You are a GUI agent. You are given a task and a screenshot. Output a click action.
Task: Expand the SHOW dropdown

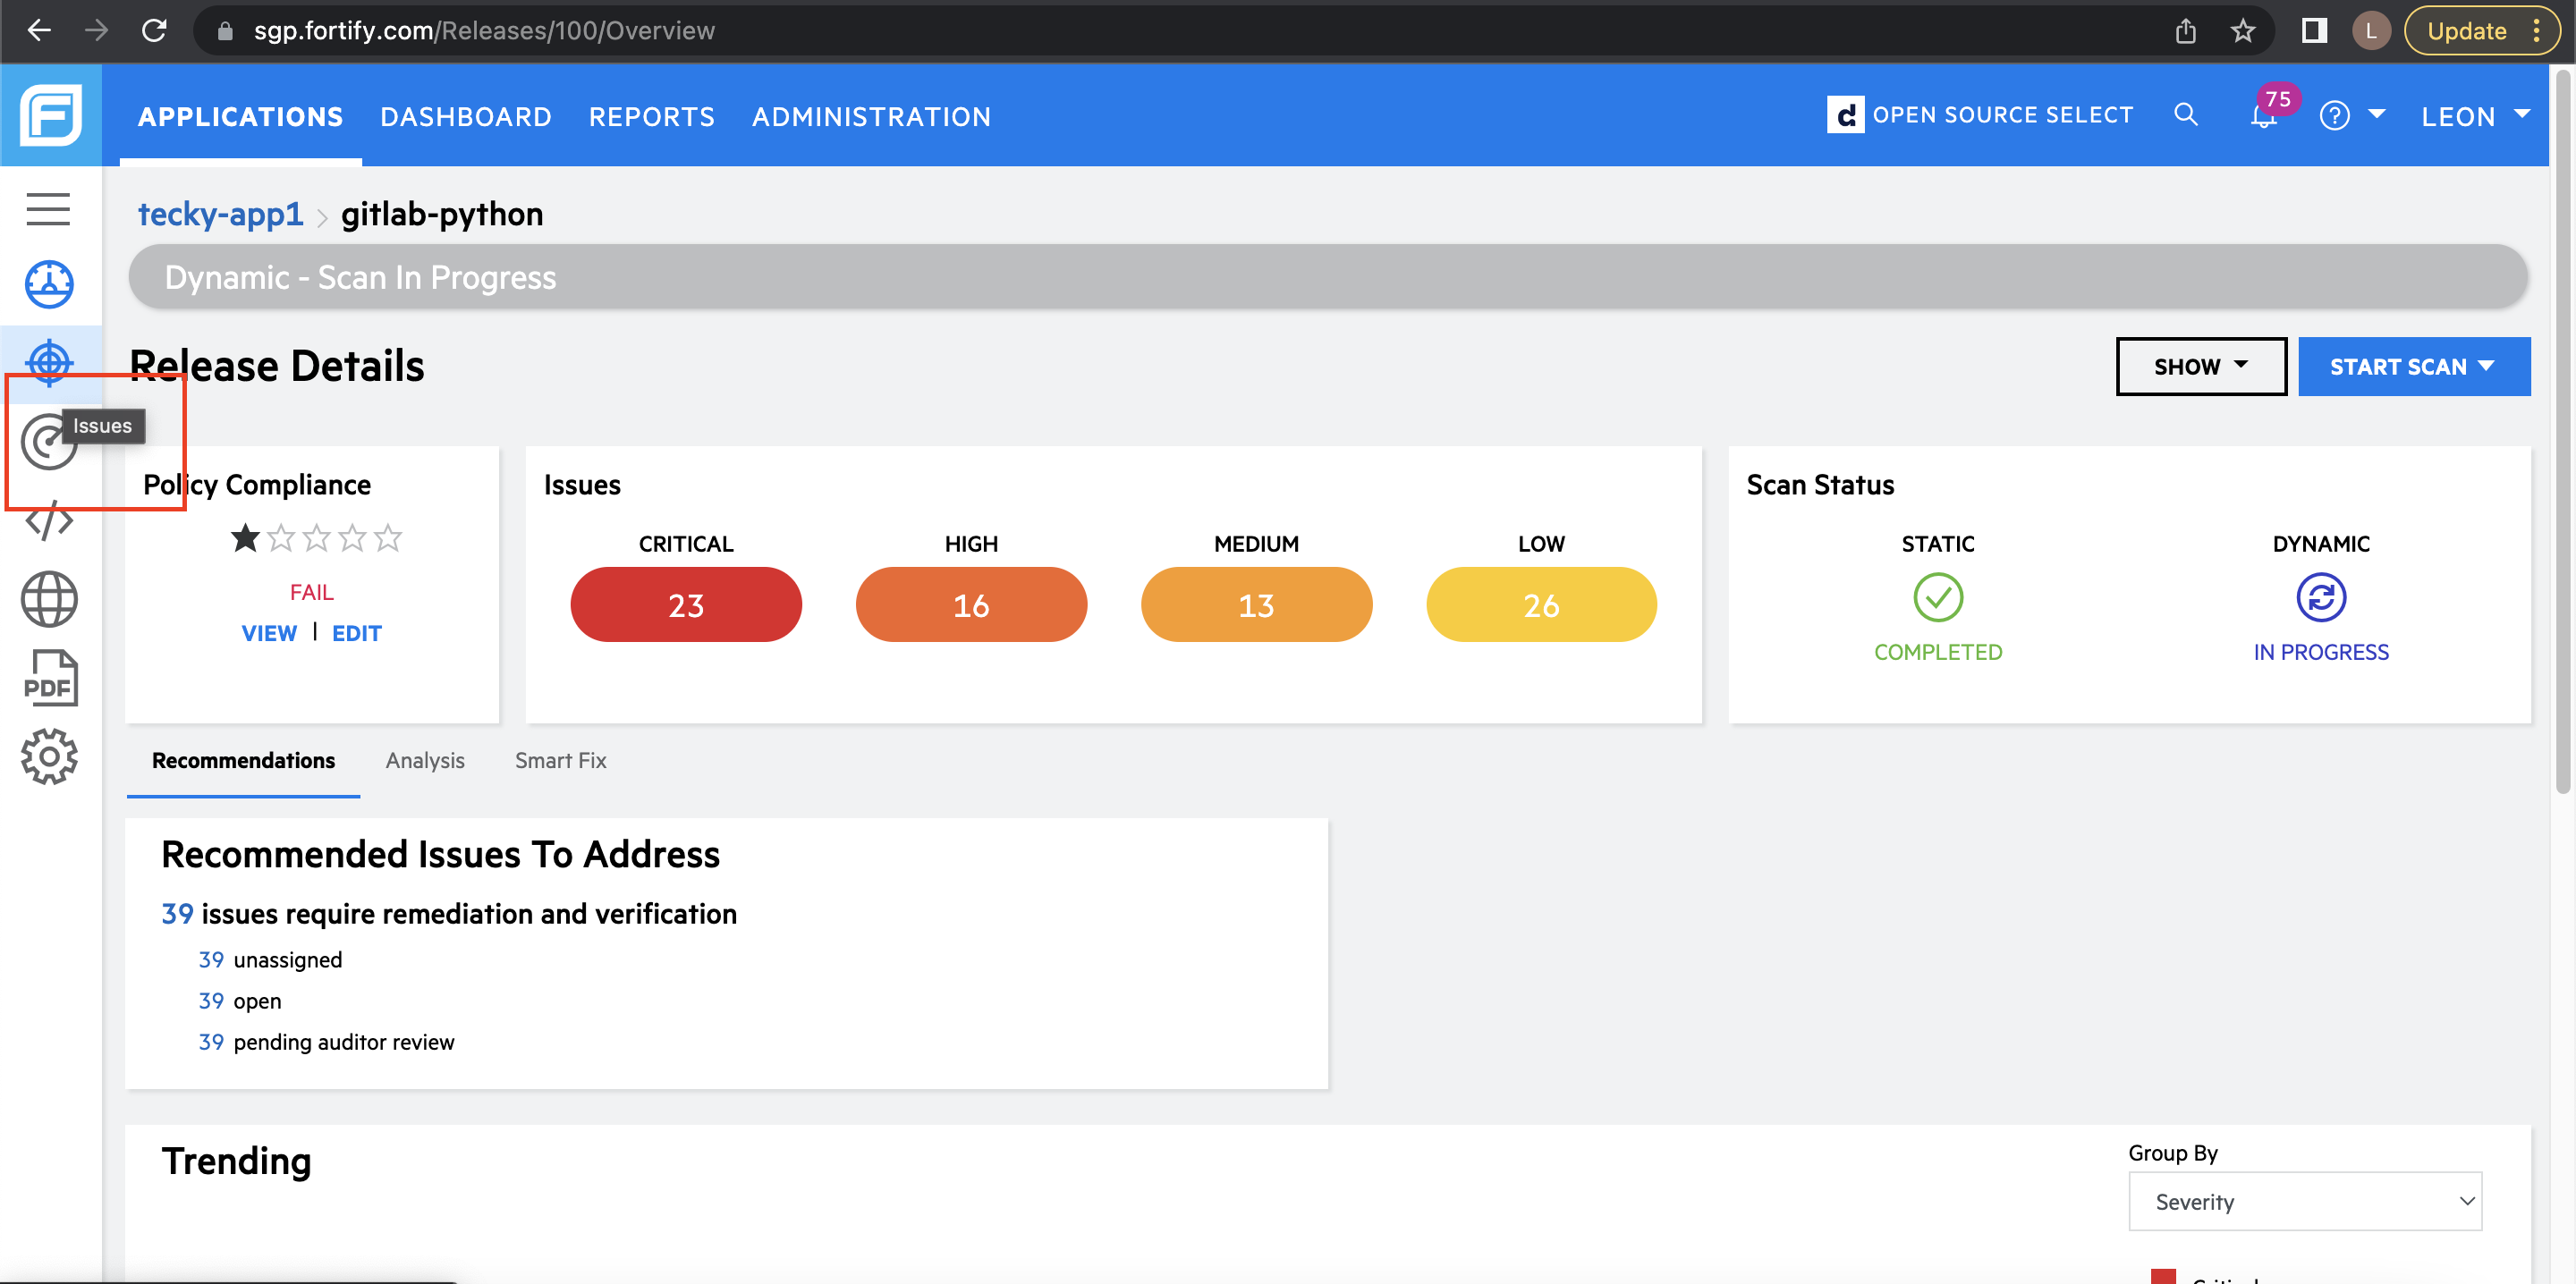click(x=2200, y=367)
